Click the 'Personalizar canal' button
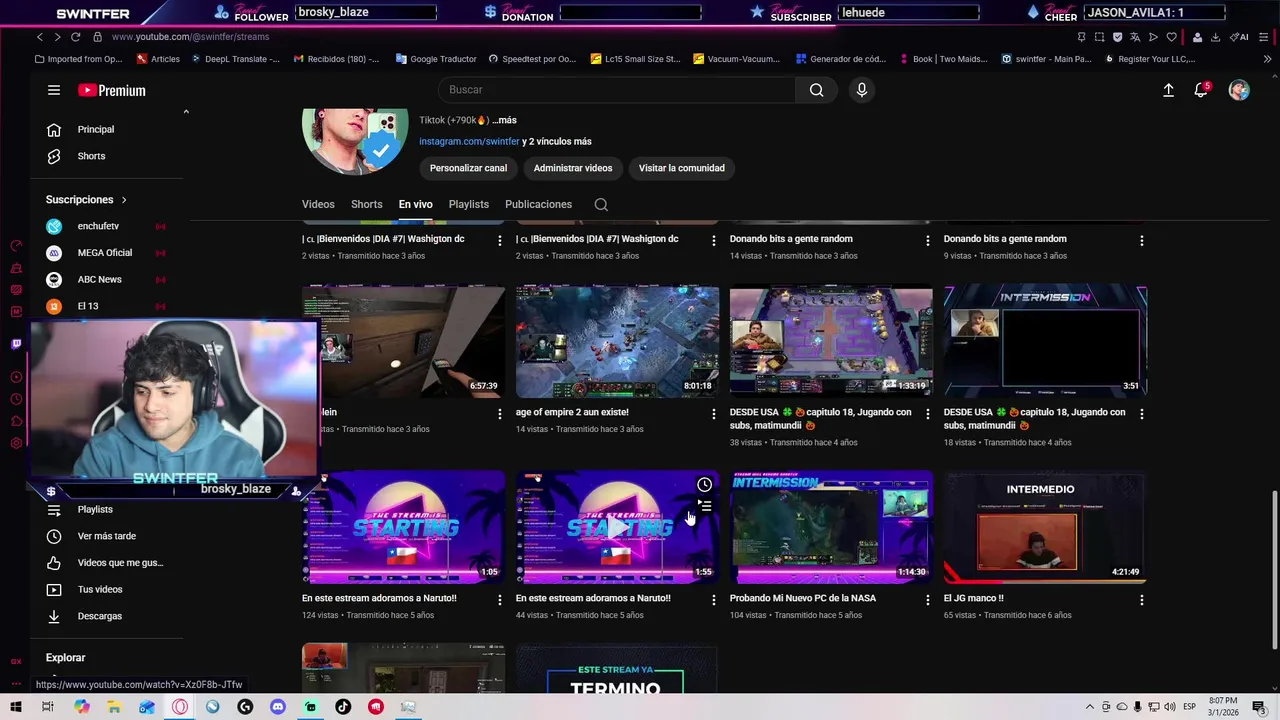1280x720 pixels. (468, 168)
